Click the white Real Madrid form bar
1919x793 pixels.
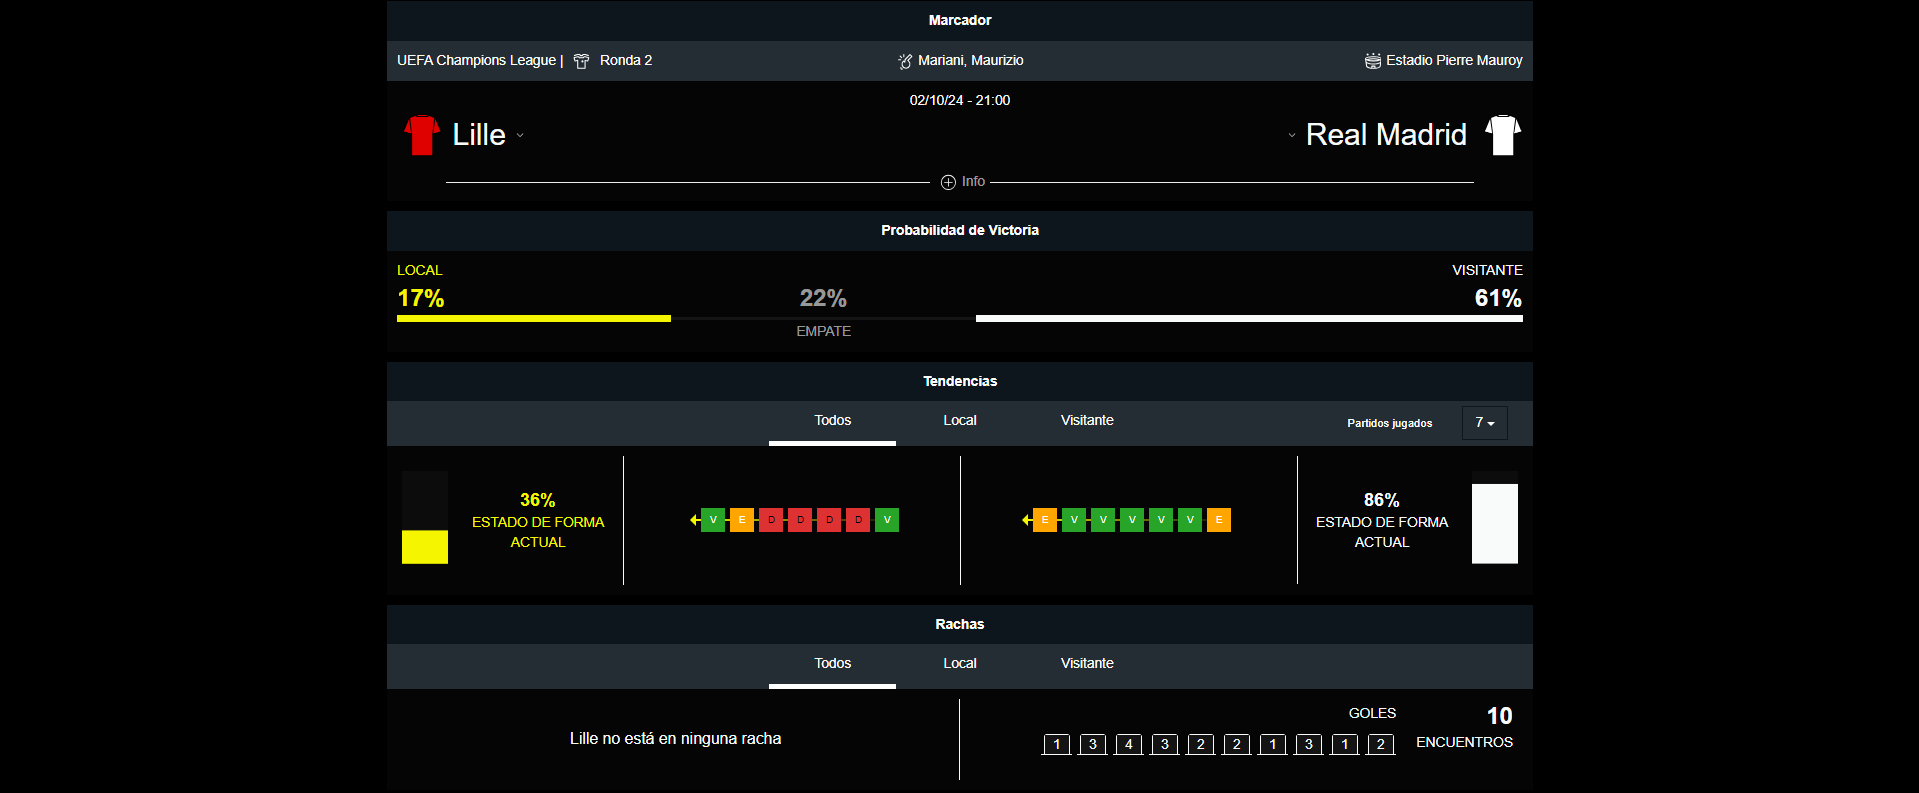point(1494,524)
